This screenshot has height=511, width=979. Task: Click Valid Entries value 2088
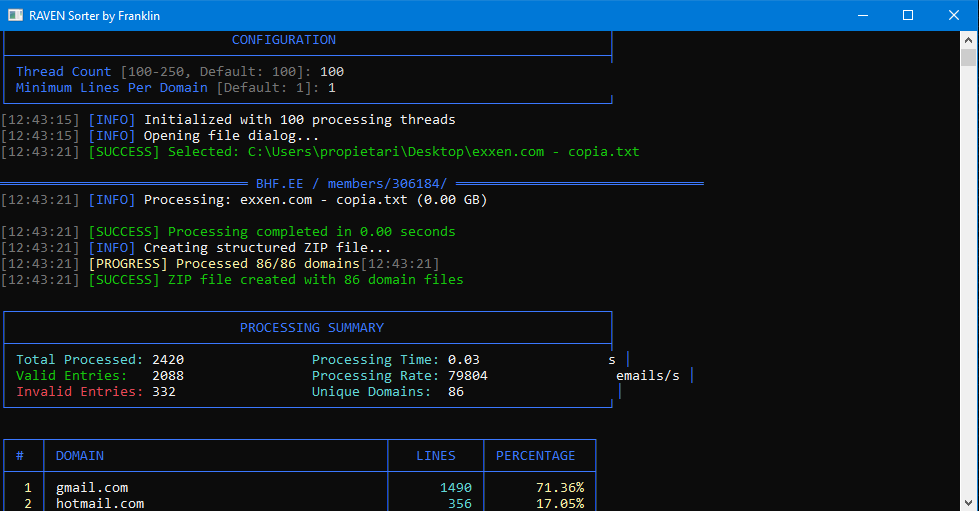tap(168, 375)
